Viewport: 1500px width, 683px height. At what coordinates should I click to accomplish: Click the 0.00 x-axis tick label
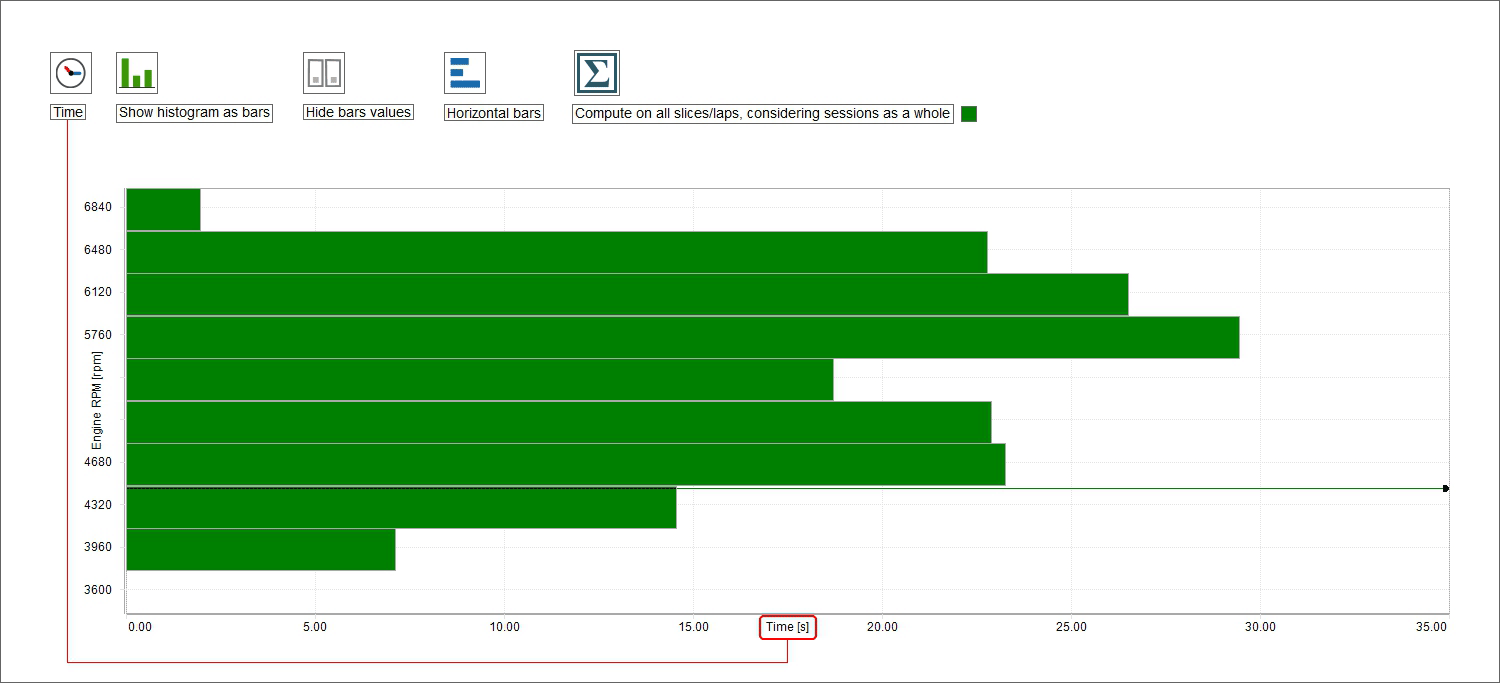140,627
